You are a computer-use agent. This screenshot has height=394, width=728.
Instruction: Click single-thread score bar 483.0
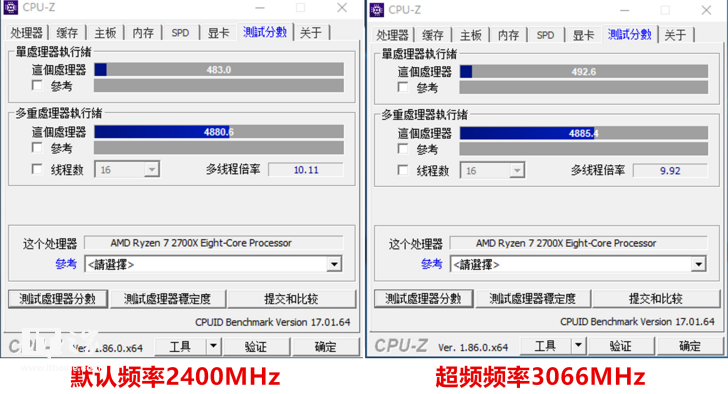219,70
